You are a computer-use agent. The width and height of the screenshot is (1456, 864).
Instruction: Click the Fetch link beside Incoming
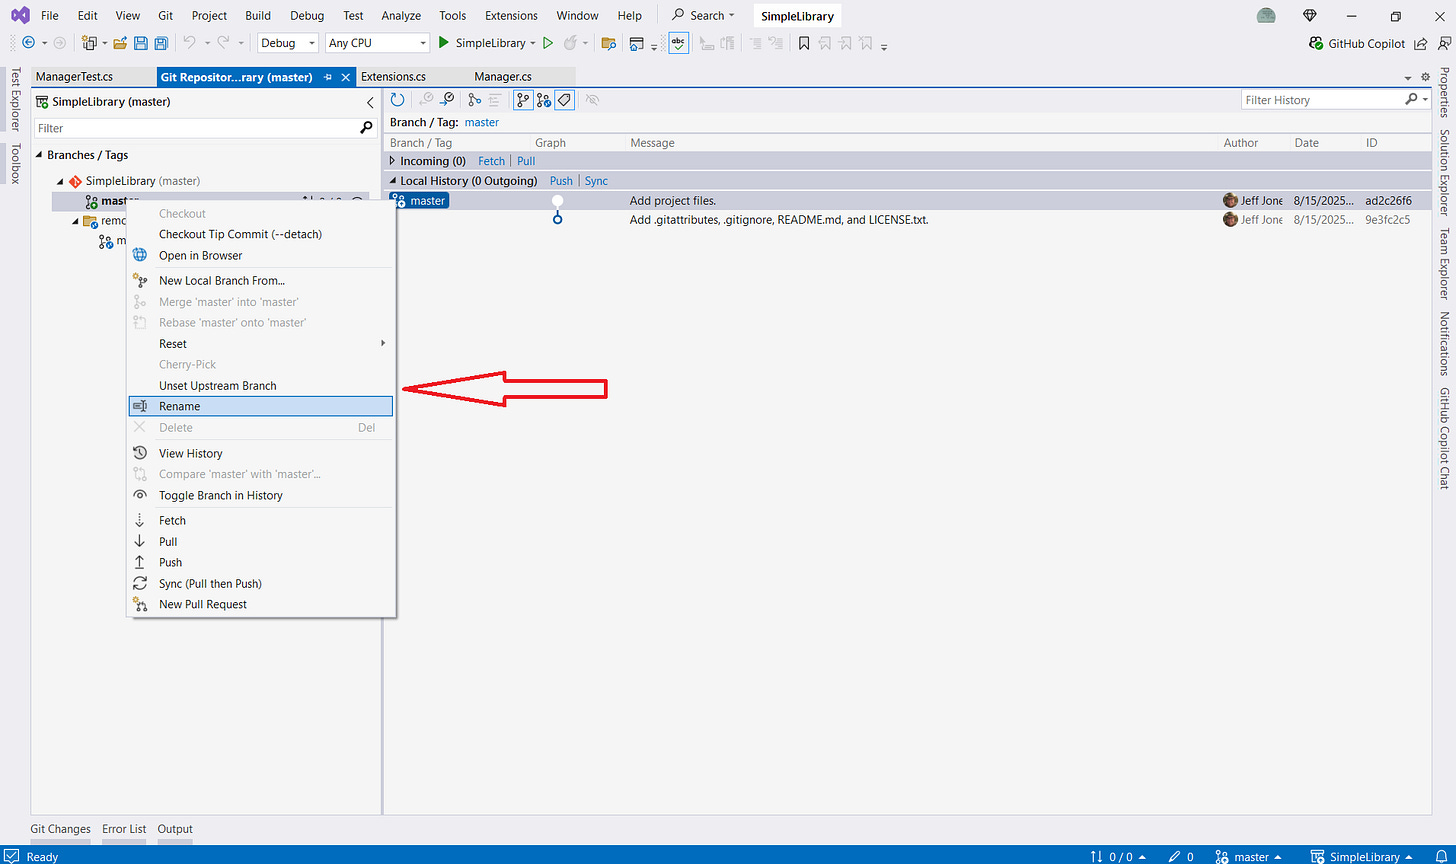tap(491, 161)
